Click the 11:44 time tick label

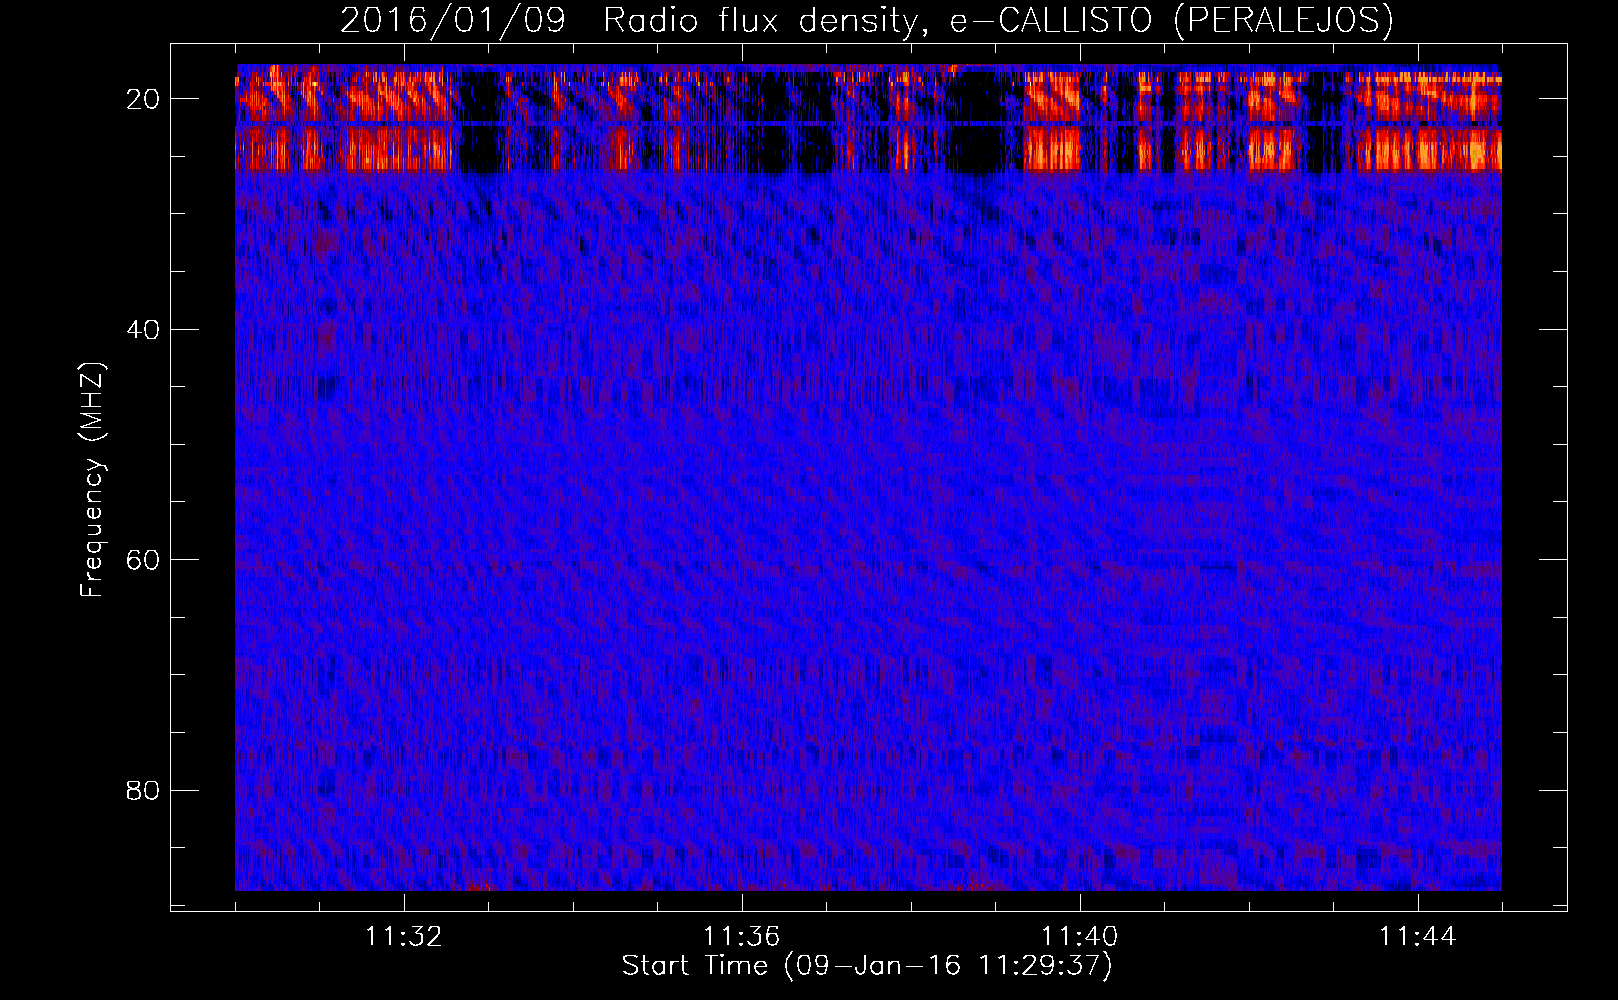[x=1418, y=937]
